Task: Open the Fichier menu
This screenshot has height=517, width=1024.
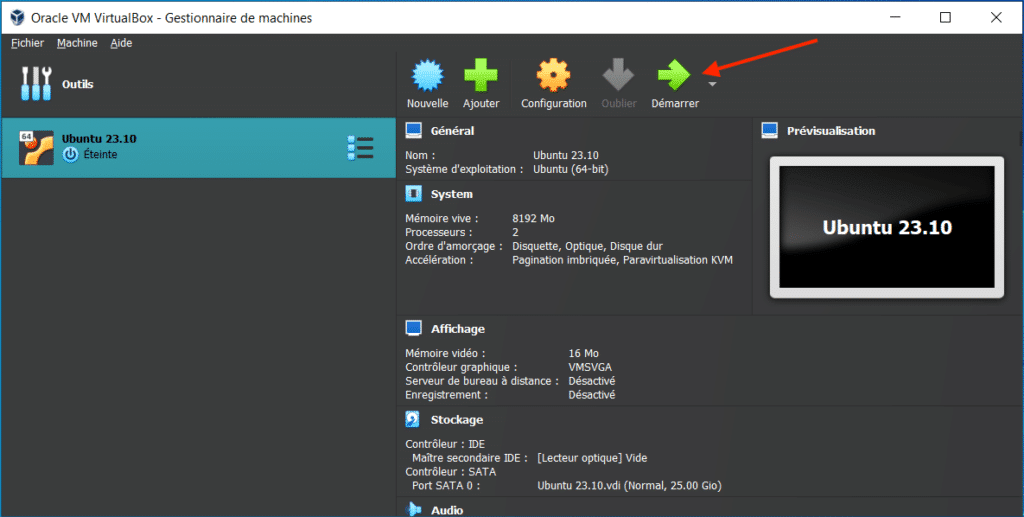Action: [x=27, y=43]
